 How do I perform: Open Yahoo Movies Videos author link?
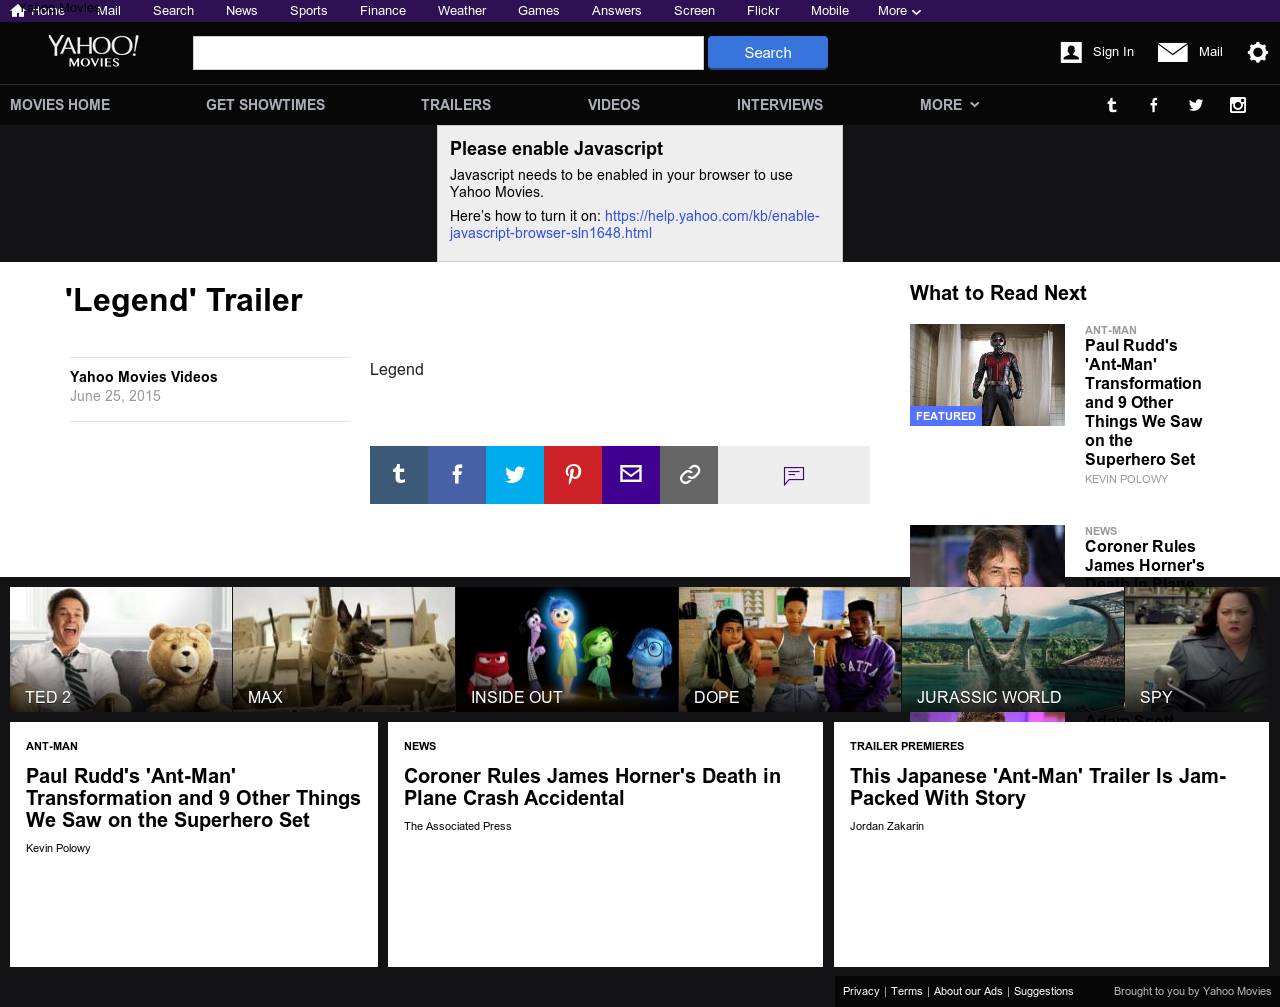click(144, 377)
